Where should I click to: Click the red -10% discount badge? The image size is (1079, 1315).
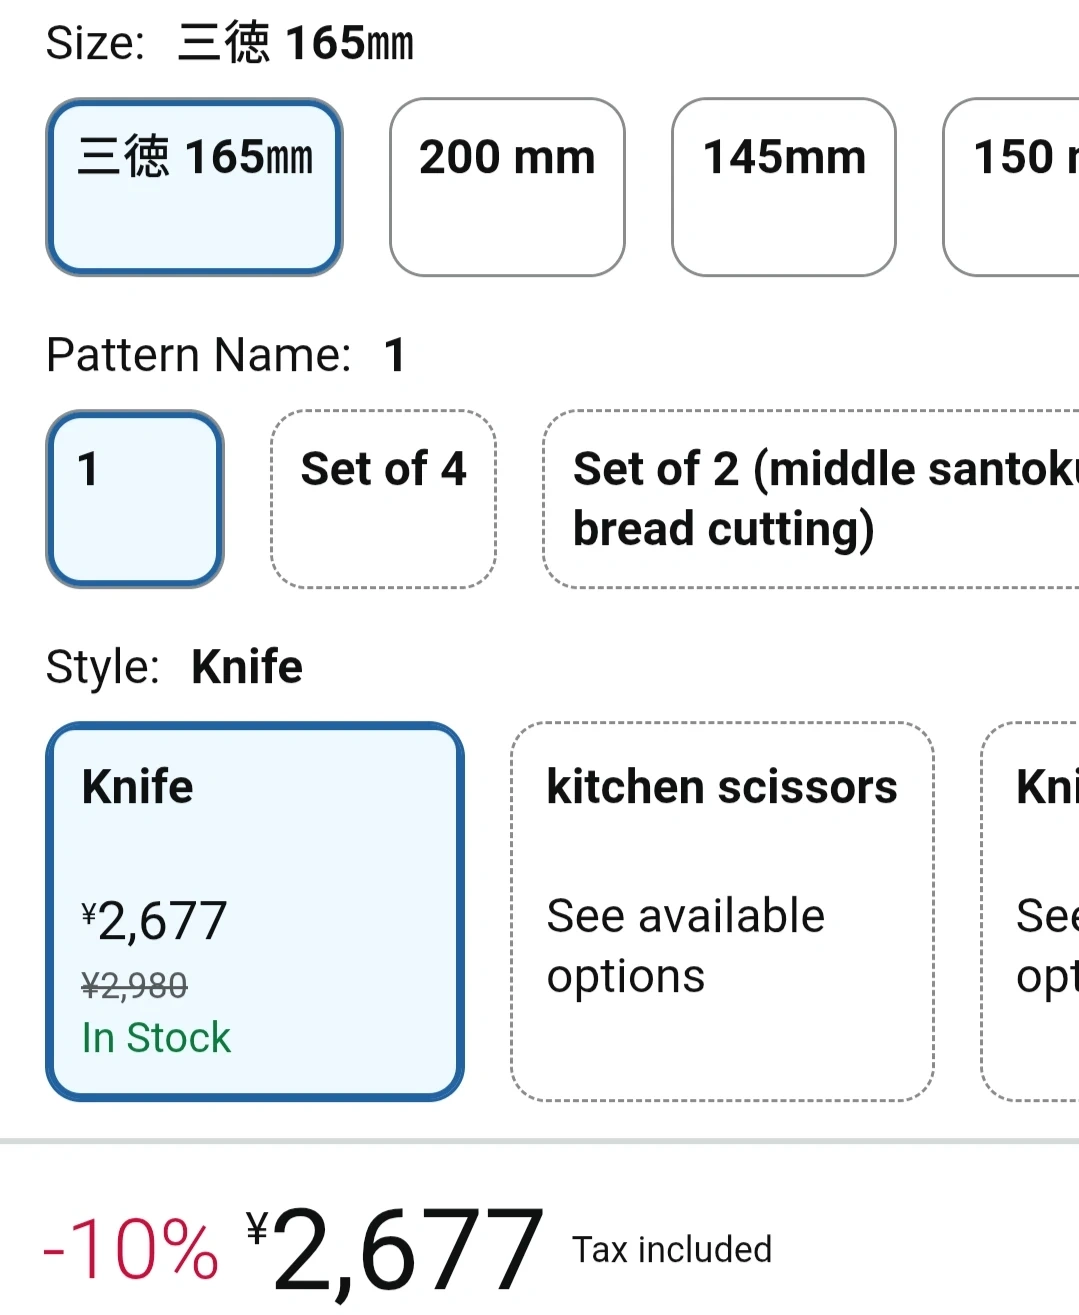(x=131, y=1250)
